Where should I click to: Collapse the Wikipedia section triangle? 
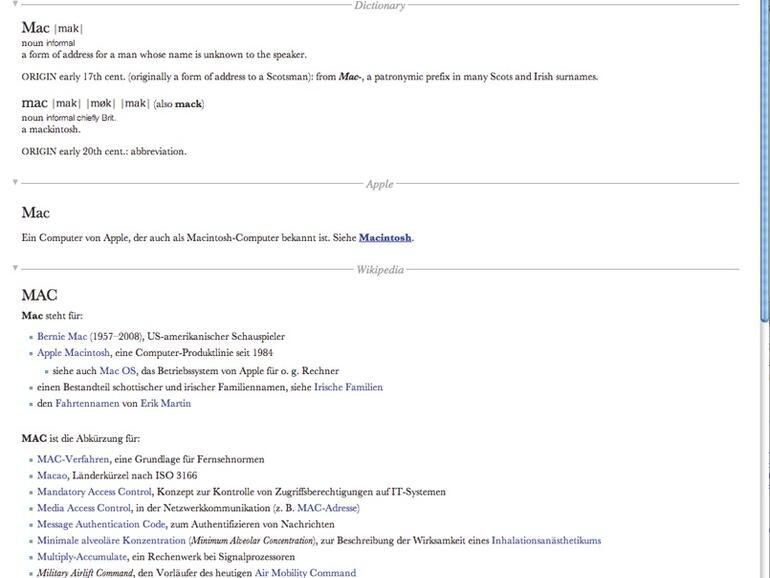click(x=14, y=269)
